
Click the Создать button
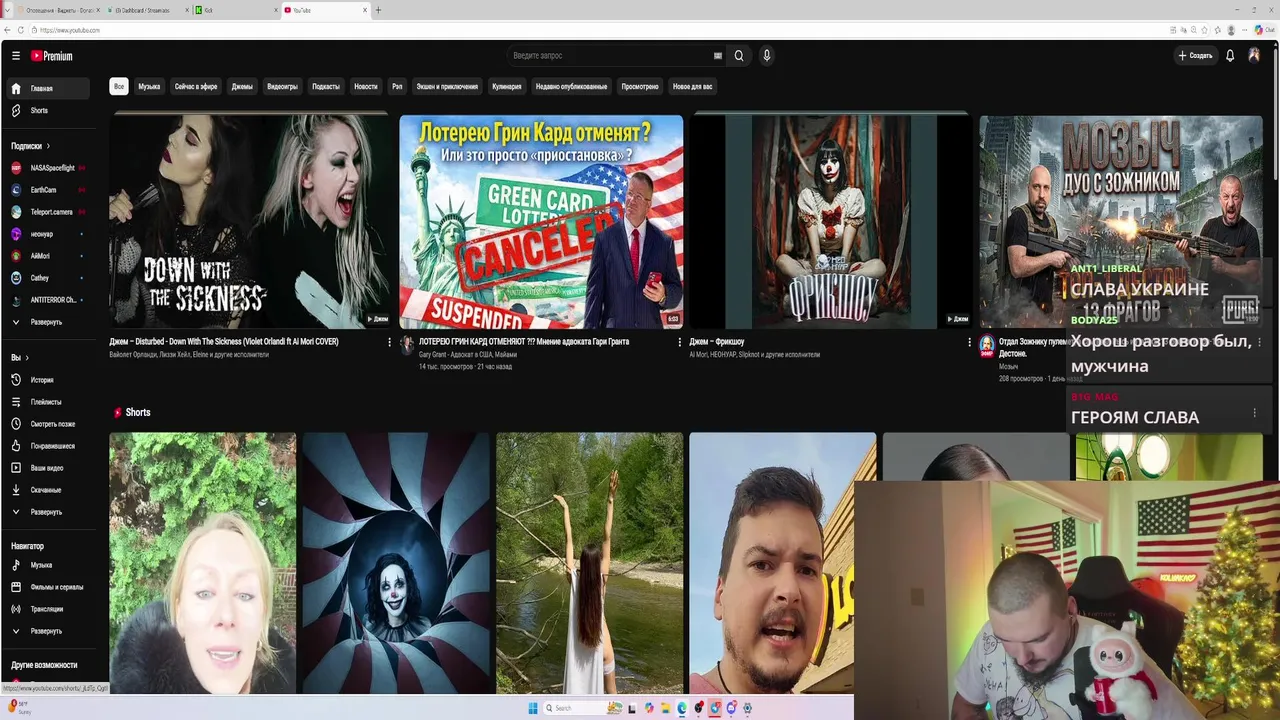click(x=1195, y=56)
